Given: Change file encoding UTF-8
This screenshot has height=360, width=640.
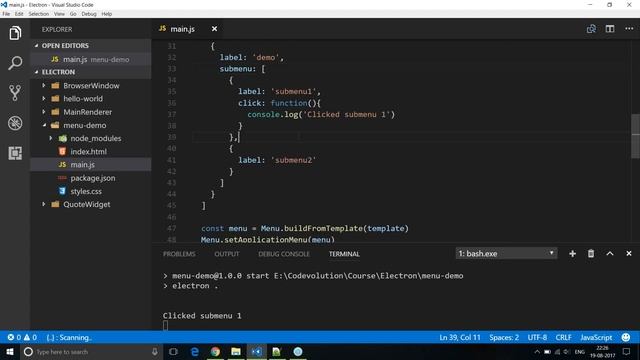Looking at the screenshot, I should [537, 338].
